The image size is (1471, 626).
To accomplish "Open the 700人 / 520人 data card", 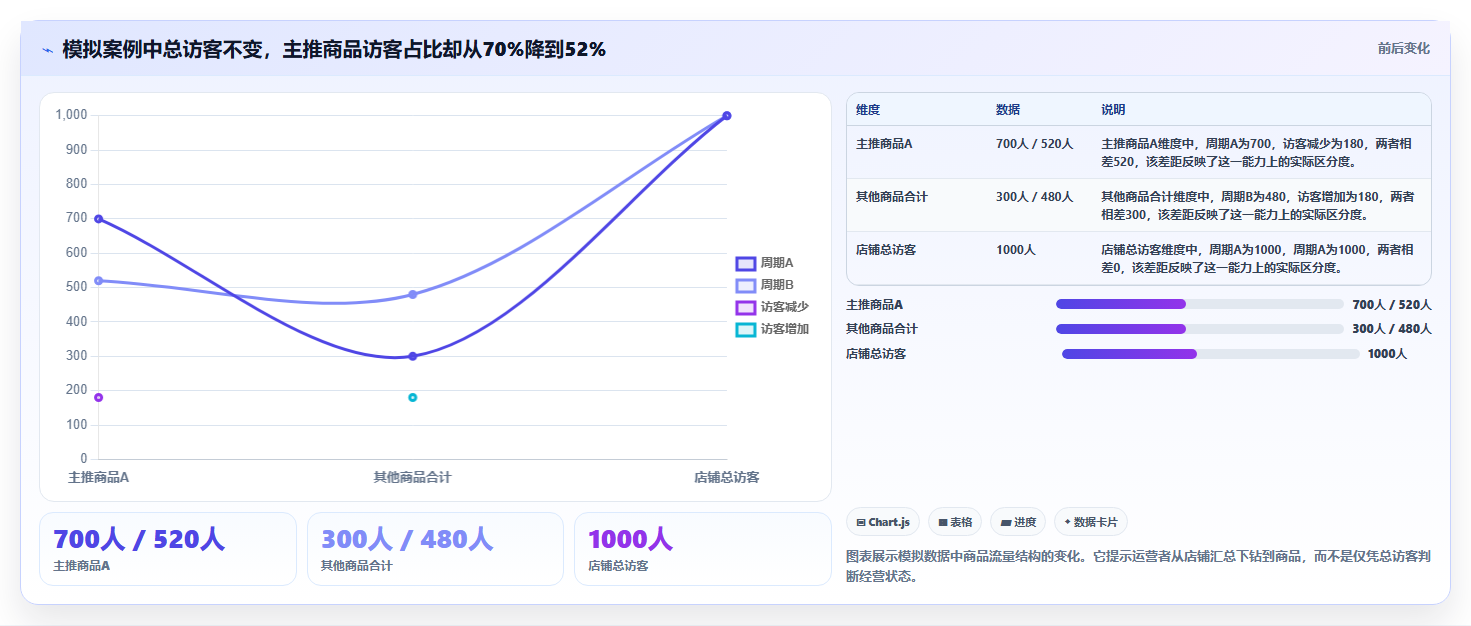I will click(168, 549).
